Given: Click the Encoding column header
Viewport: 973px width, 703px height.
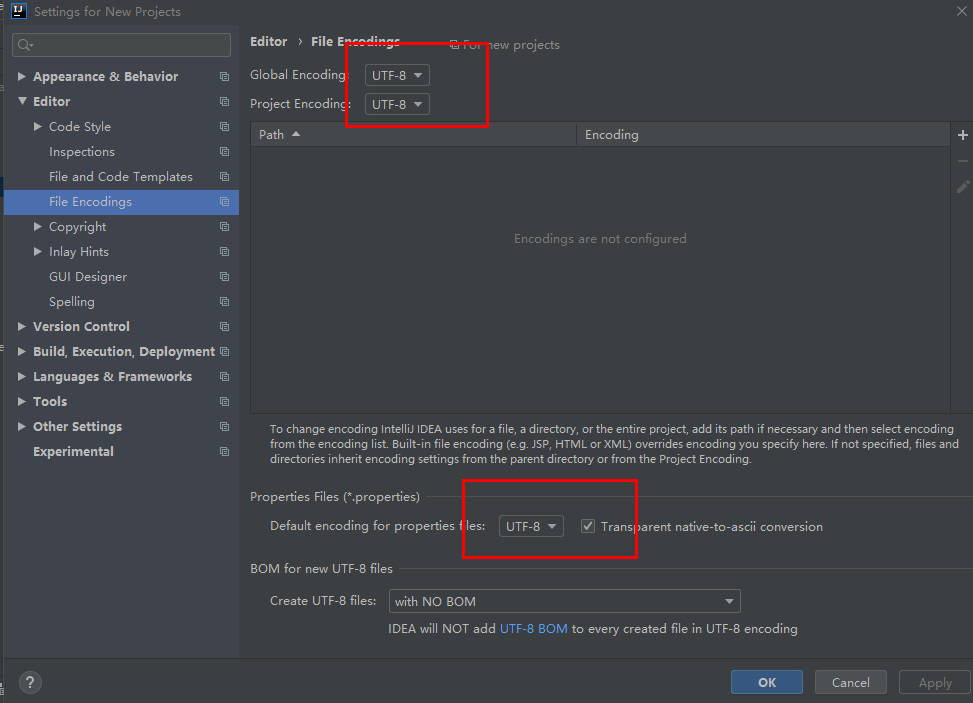Looking at the screenshot, I should [763, 135].
